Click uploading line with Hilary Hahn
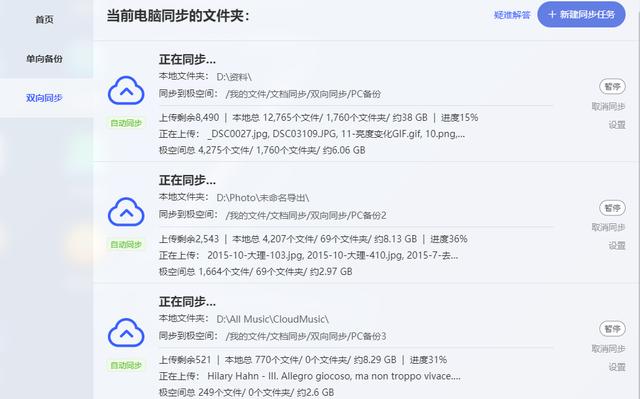 [x=310, y=376]
